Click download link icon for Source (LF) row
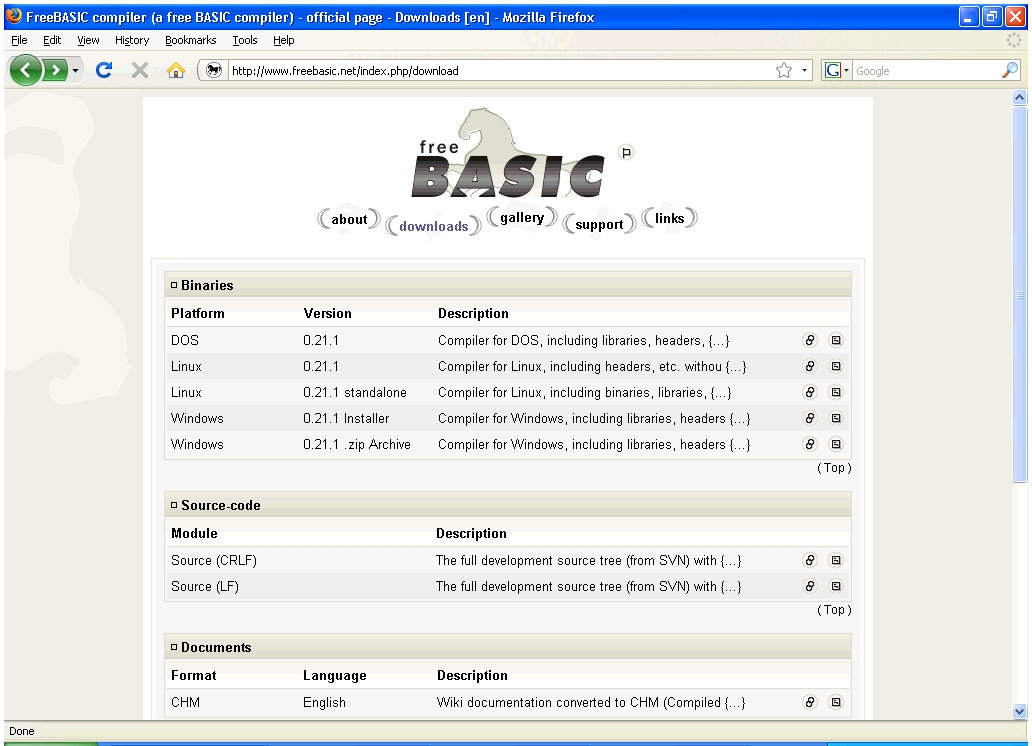This screenshot has height=746, width=1032. tap(810, 586)
